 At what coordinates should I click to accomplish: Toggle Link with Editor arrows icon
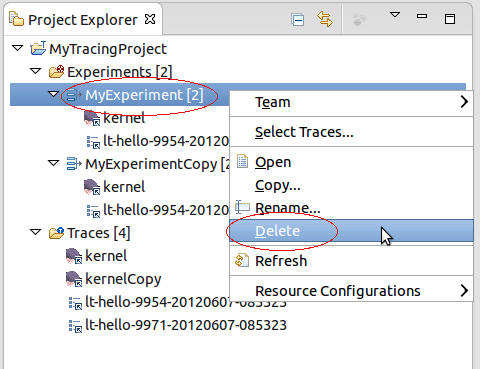click(x=325, y=19)
